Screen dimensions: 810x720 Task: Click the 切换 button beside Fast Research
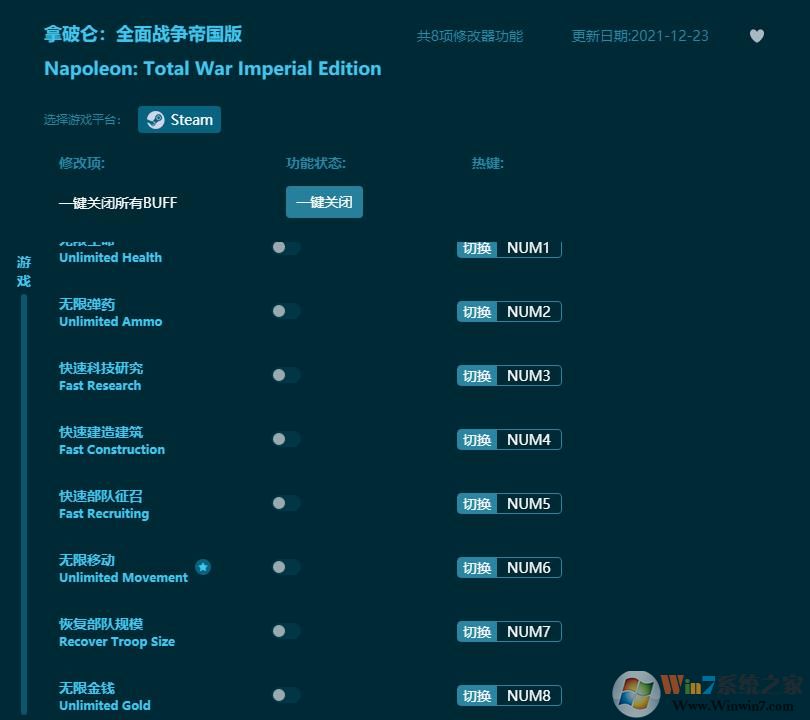(x=476, y=375)
